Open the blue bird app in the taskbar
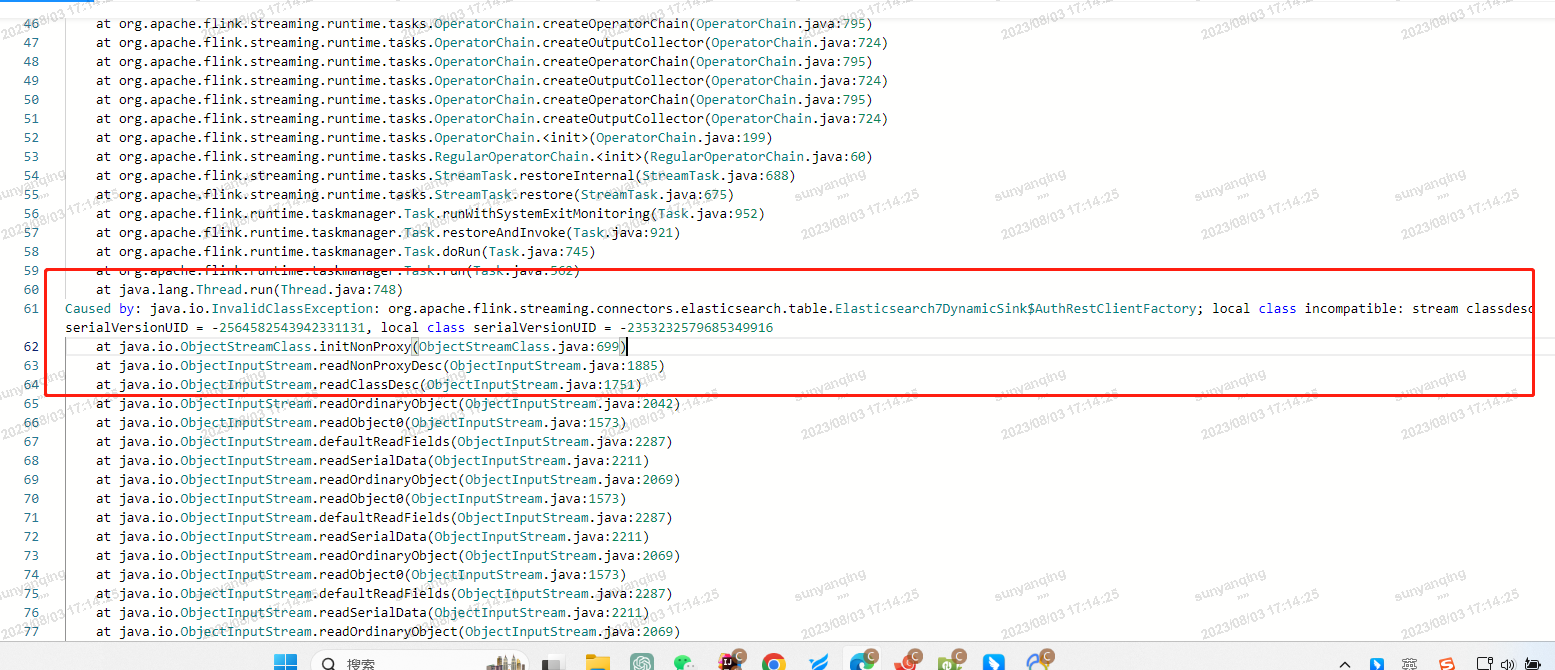Image resolution: width=1555 pixels, height=670 pixels. point(817,663)
